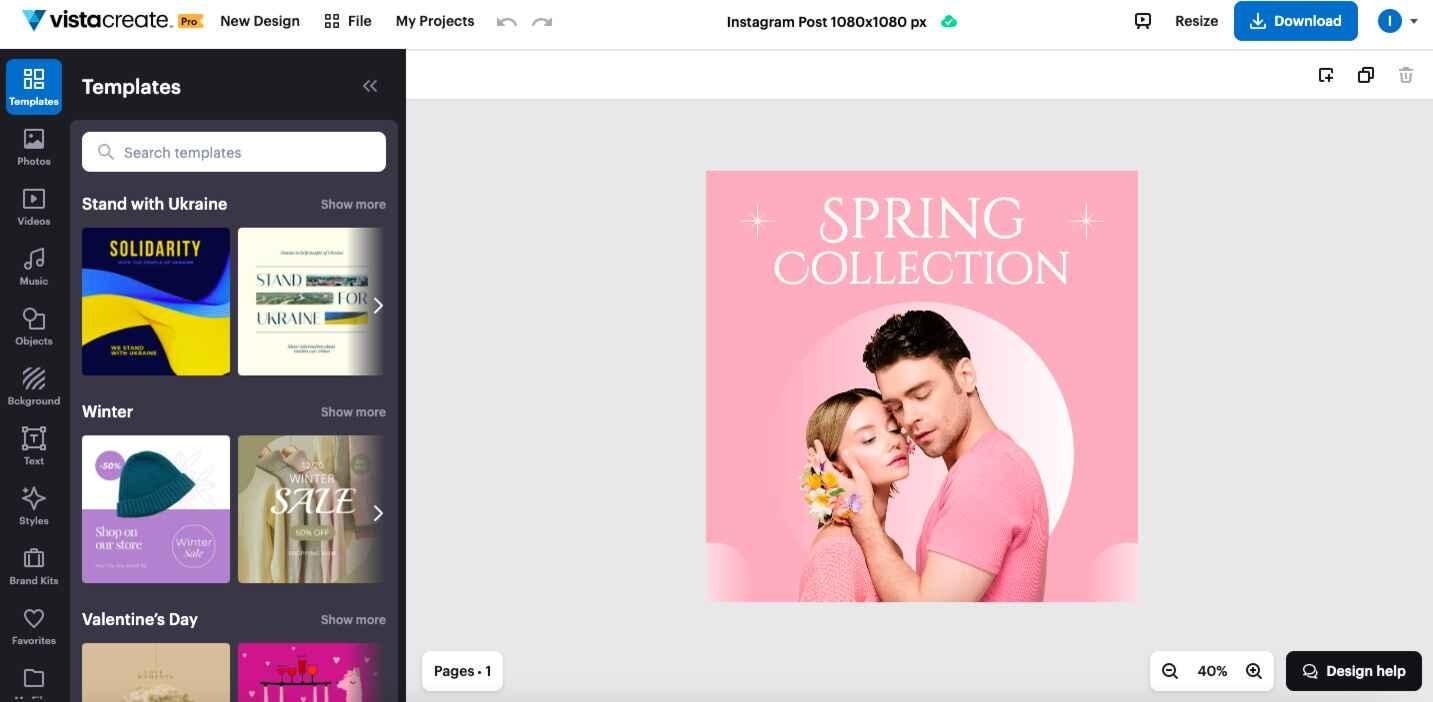
Task: Open the Favorites sidebar panel
Action: [34, 627]
